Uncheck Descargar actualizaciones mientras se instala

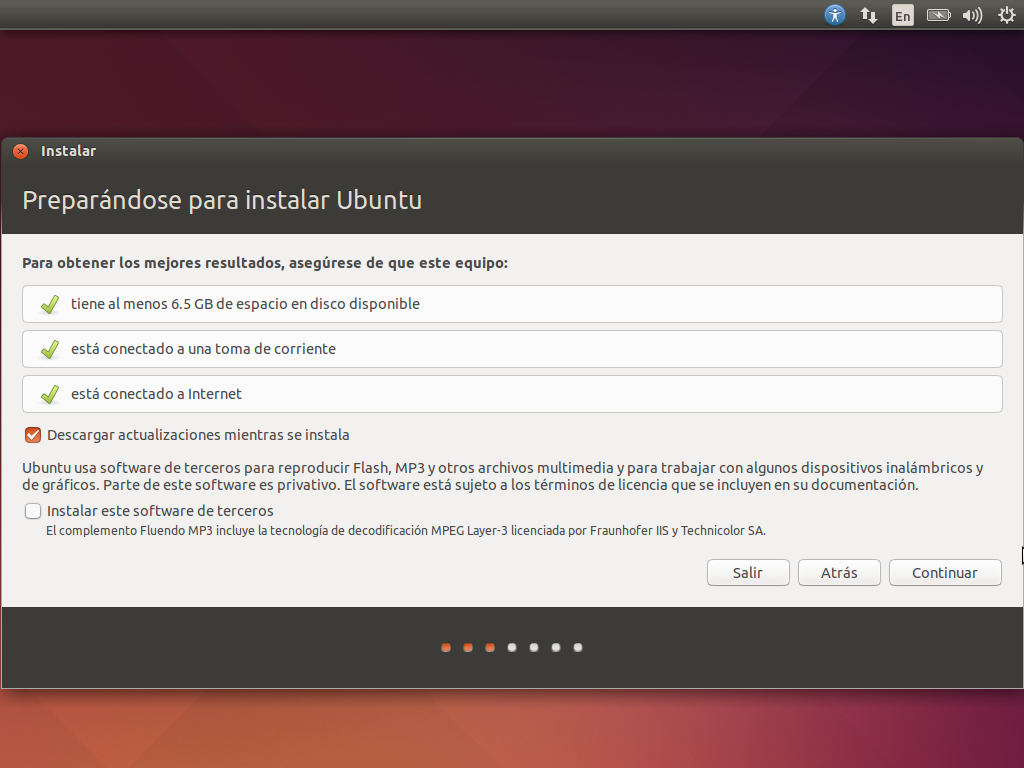pos(33,435)
